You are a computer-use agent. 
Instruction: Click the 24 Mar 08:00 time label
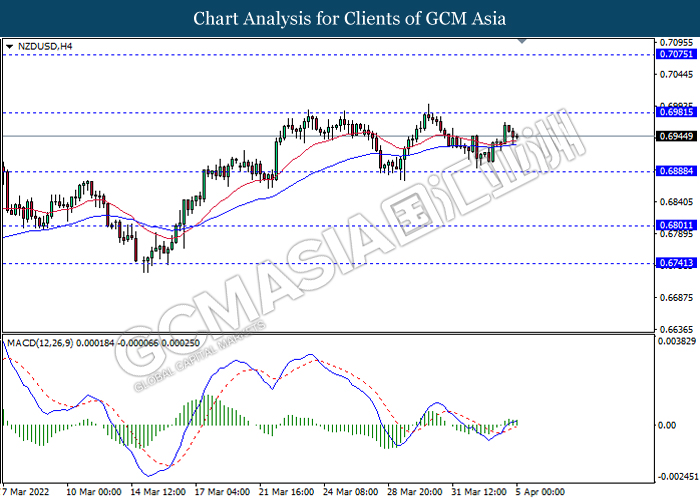point(351,492)
